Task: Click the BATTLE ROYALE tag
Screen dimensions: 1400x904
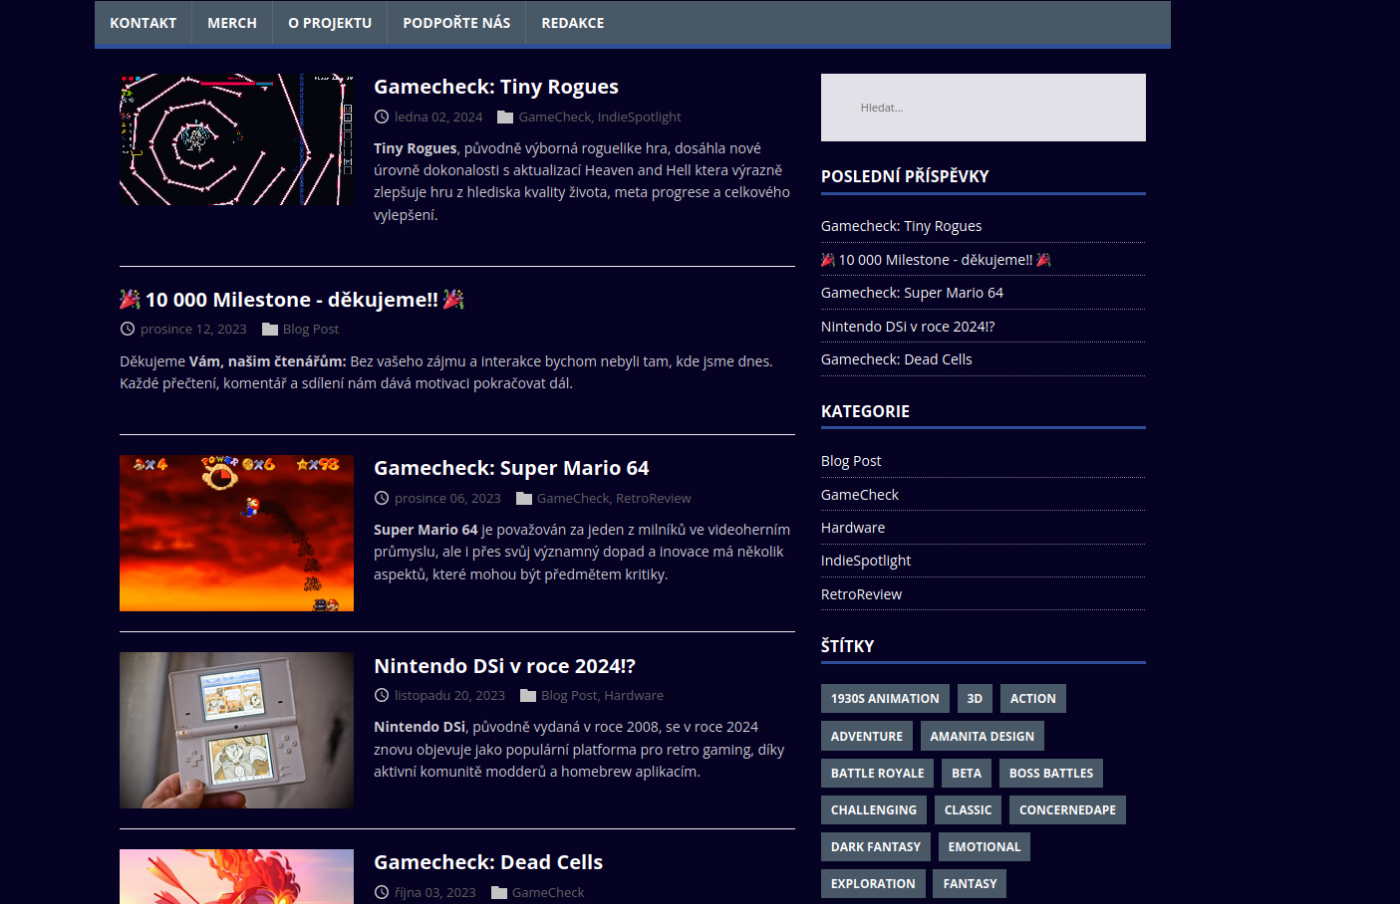Action: 877,773
